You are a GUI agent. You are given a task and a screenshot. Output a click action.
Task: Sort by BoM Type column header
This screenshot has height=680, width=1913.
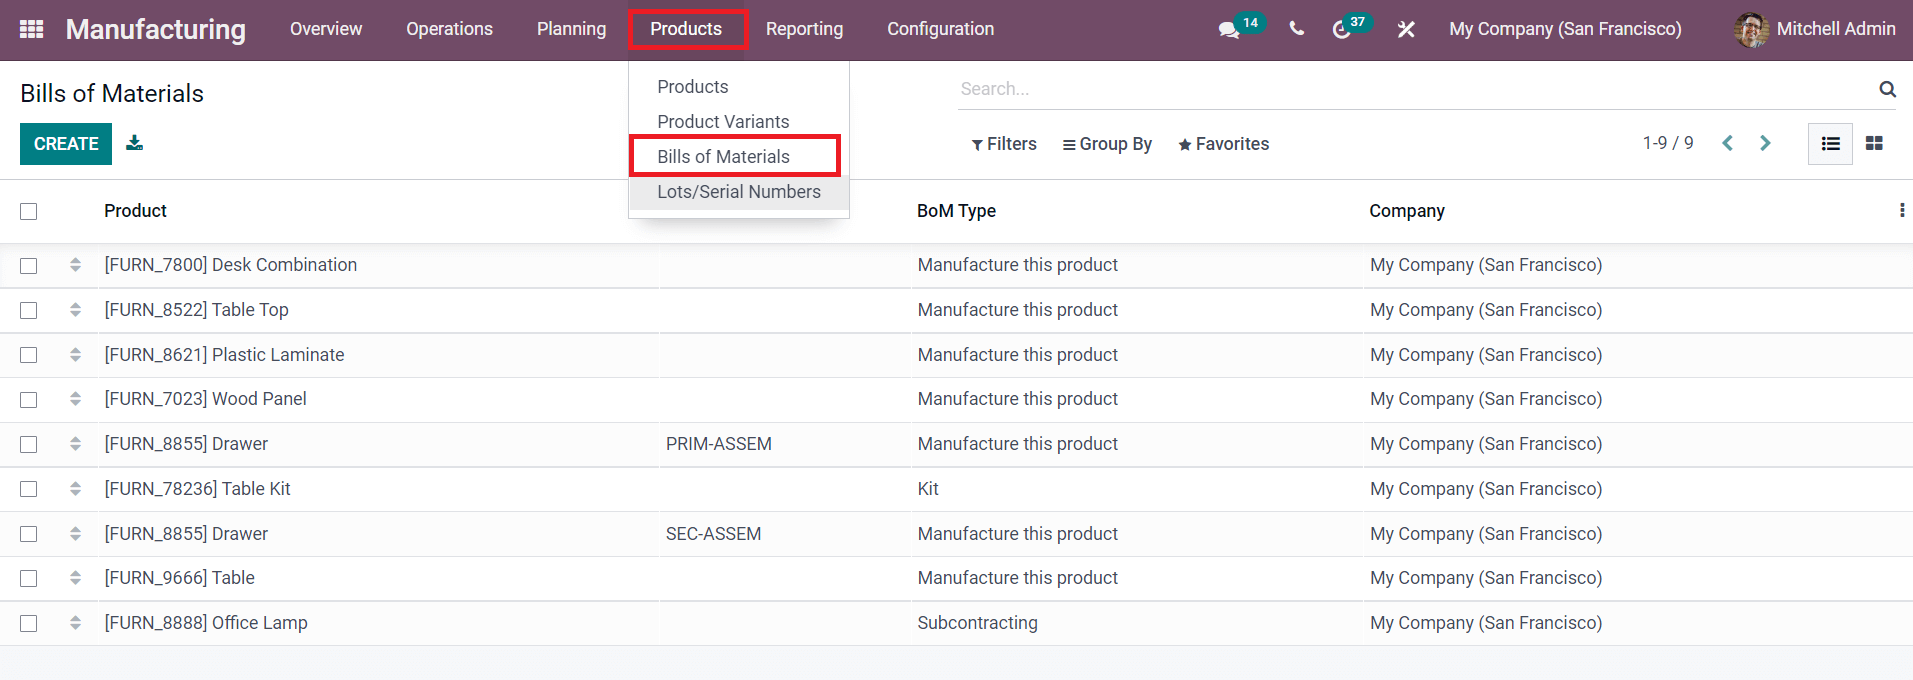click(956, 211)
